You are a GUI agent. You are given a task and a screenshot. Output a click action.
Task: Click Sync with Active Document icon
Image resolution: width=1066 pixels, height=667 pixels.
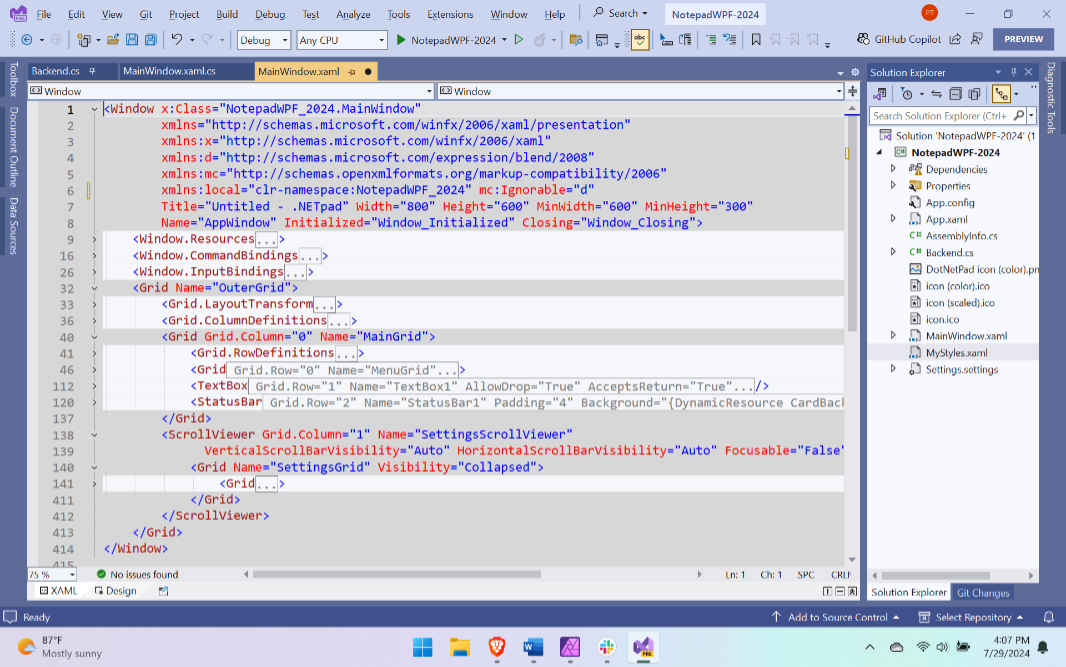tap(937, 94)
